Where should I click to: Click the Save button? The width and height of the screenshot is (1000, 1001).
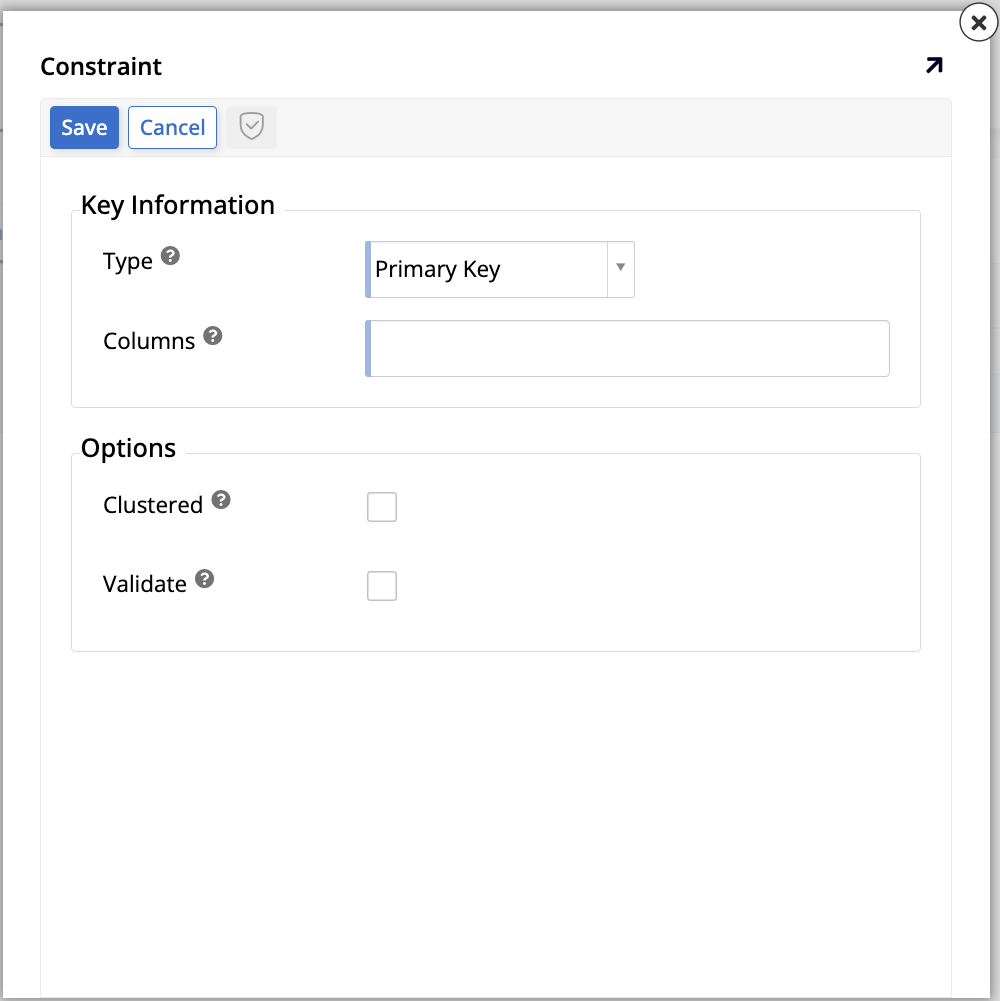pos(84,128)
